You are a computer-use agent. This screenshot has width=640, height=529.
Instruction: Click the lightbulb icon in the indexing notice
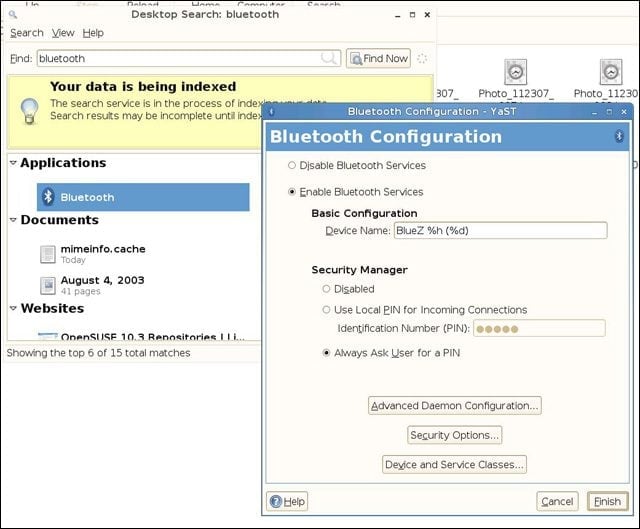(30, 111)
